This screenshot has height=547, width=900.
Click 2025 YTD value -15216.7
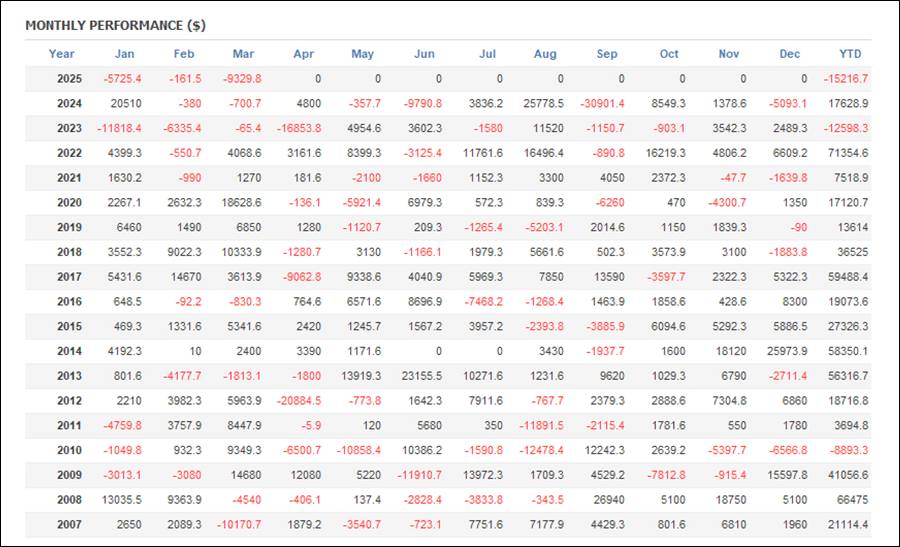tap(846, 79)
